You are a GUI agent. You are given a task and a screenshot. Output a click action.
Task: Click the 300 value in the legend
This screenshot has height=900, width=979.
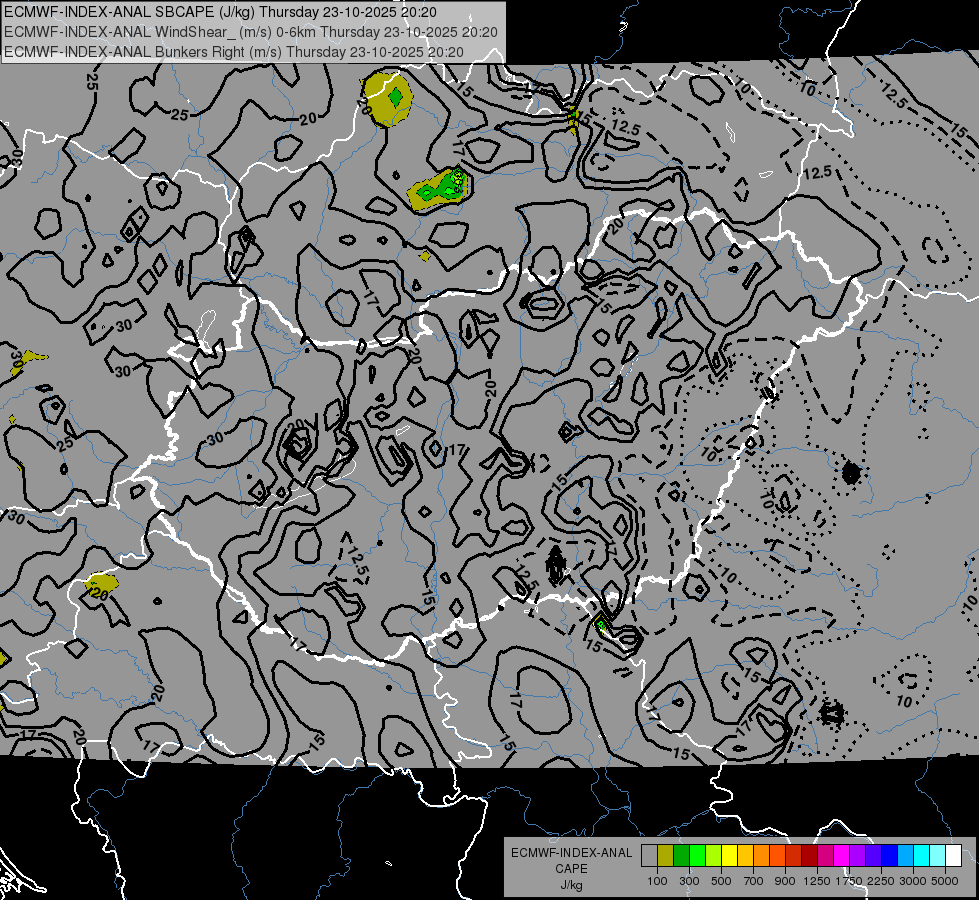689,881
